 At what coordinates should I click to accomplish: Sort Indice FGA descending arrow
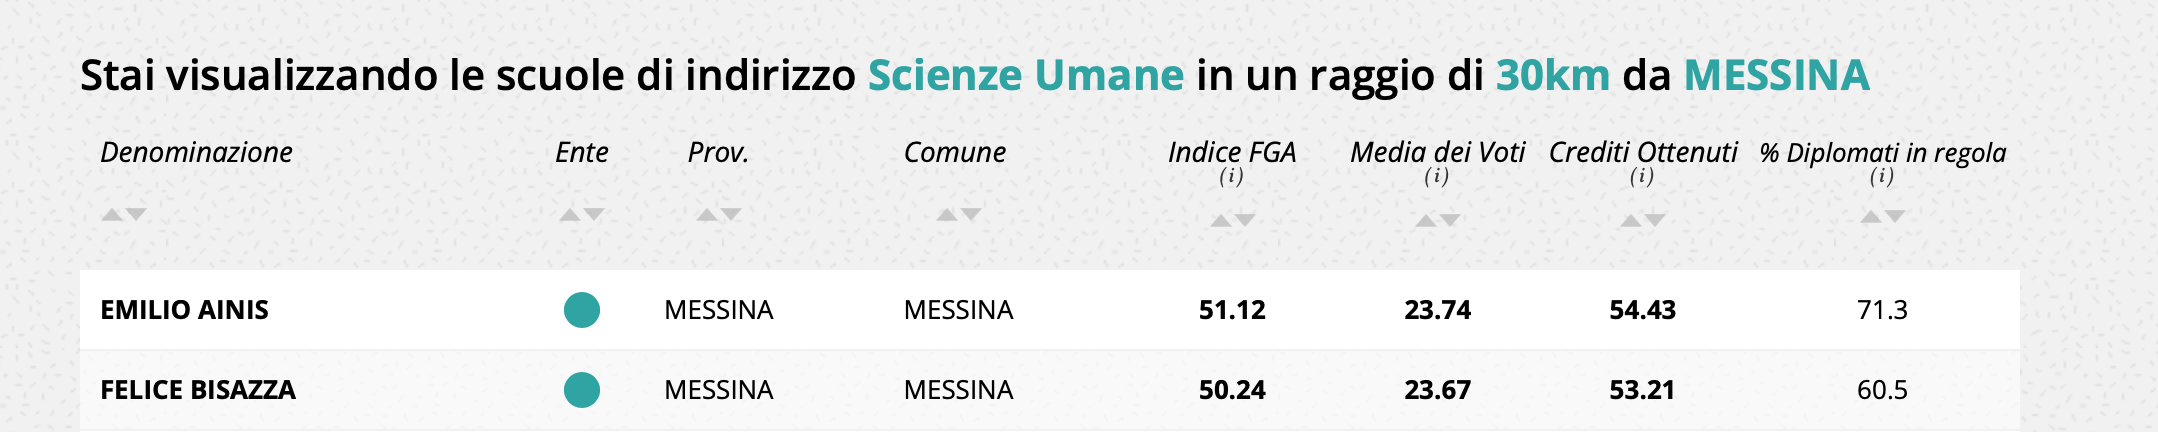(x=1245, y=220)
